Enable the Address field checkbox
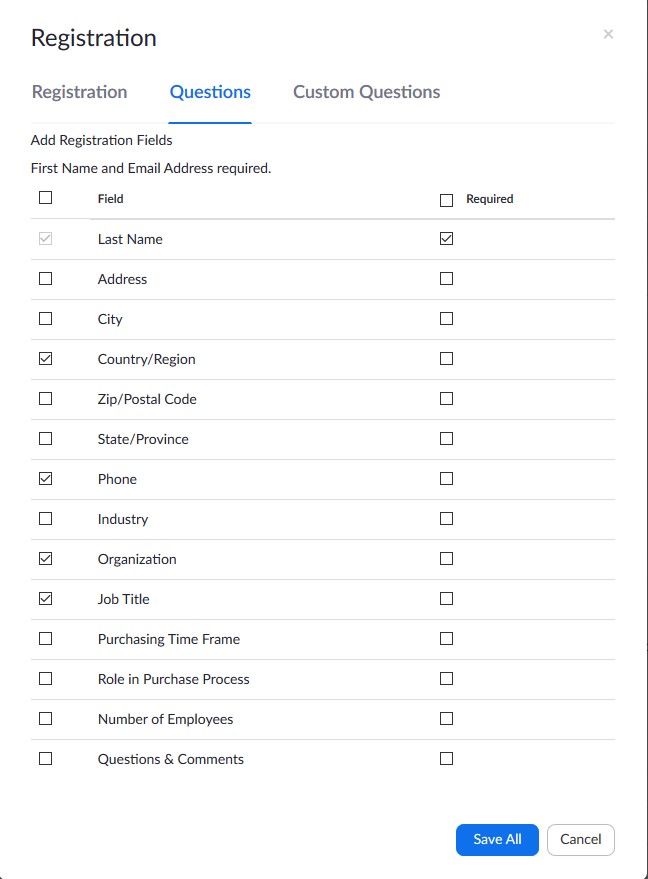This screenshot has width=648, height=879. tap(45, 279)
